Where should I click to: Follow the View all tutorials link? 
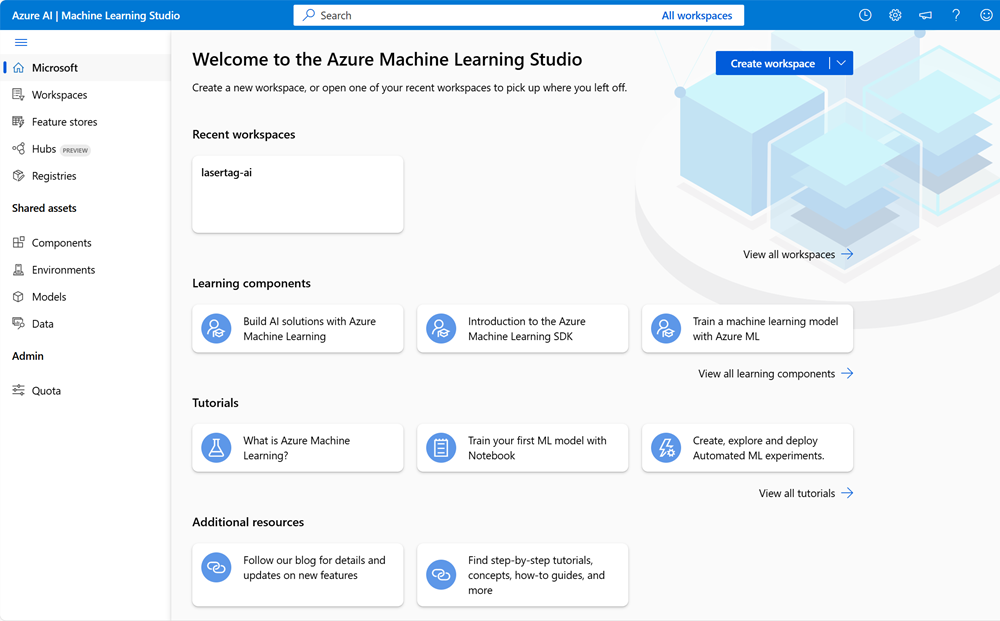[805, 493]
